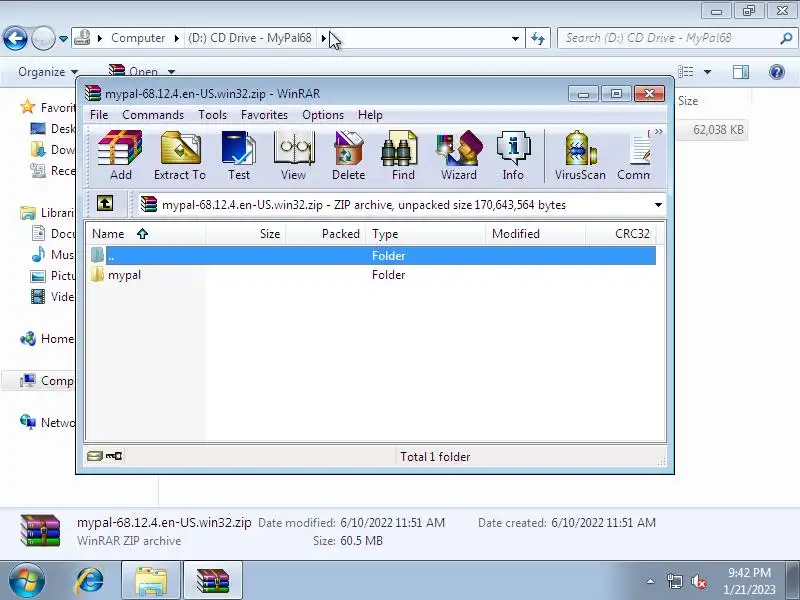The image size is (800, 600).
Task: Click the Extract To toolbar icon
Action: click(180, 156)
